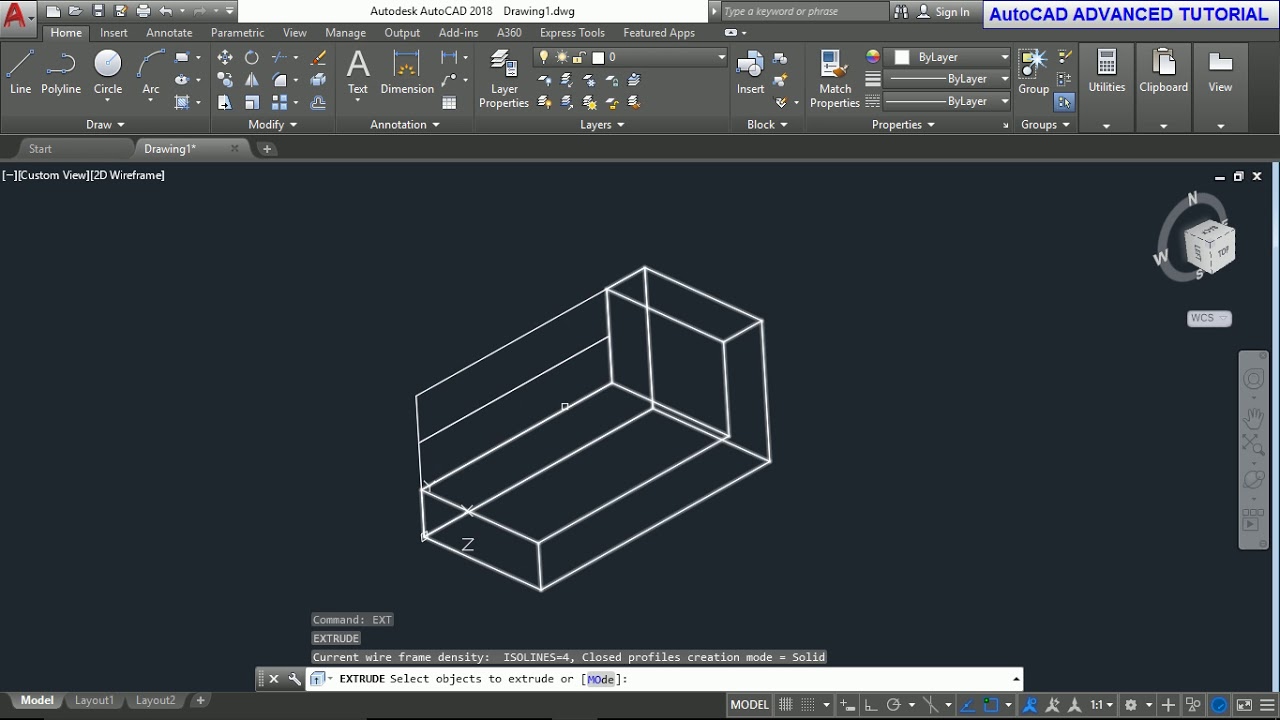Click the Mirror tool icon
The height and width of the screenshot is (720, 1280).
(x=252, y=80)
